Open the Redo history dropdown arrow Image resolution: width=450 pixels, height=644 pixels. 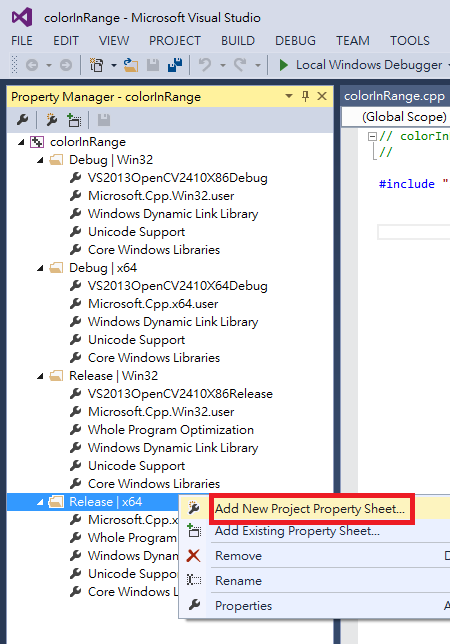[258, 65]
